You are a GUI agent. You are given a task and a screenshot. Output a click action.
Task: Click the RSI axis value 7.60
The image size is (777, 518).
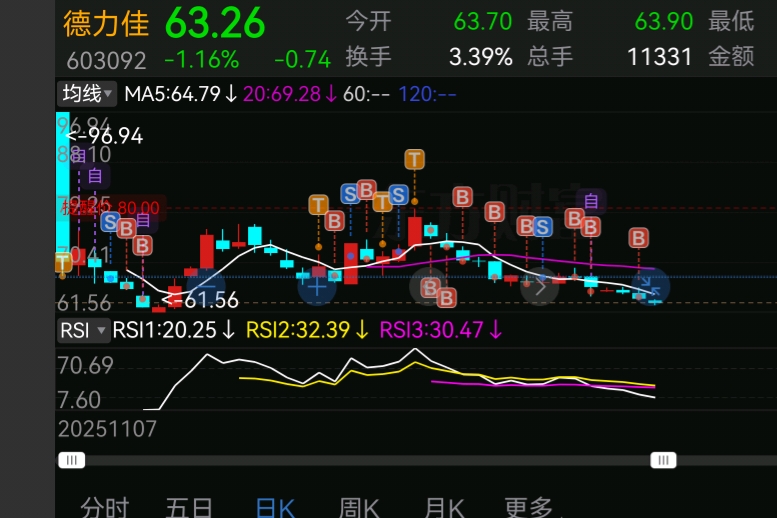point(79,400)
